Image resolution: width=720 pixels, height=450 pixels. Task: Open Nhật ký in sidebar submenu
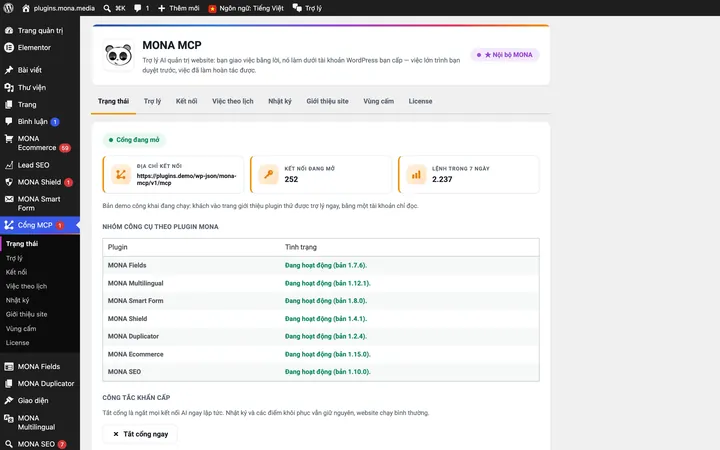coord(17,300)
